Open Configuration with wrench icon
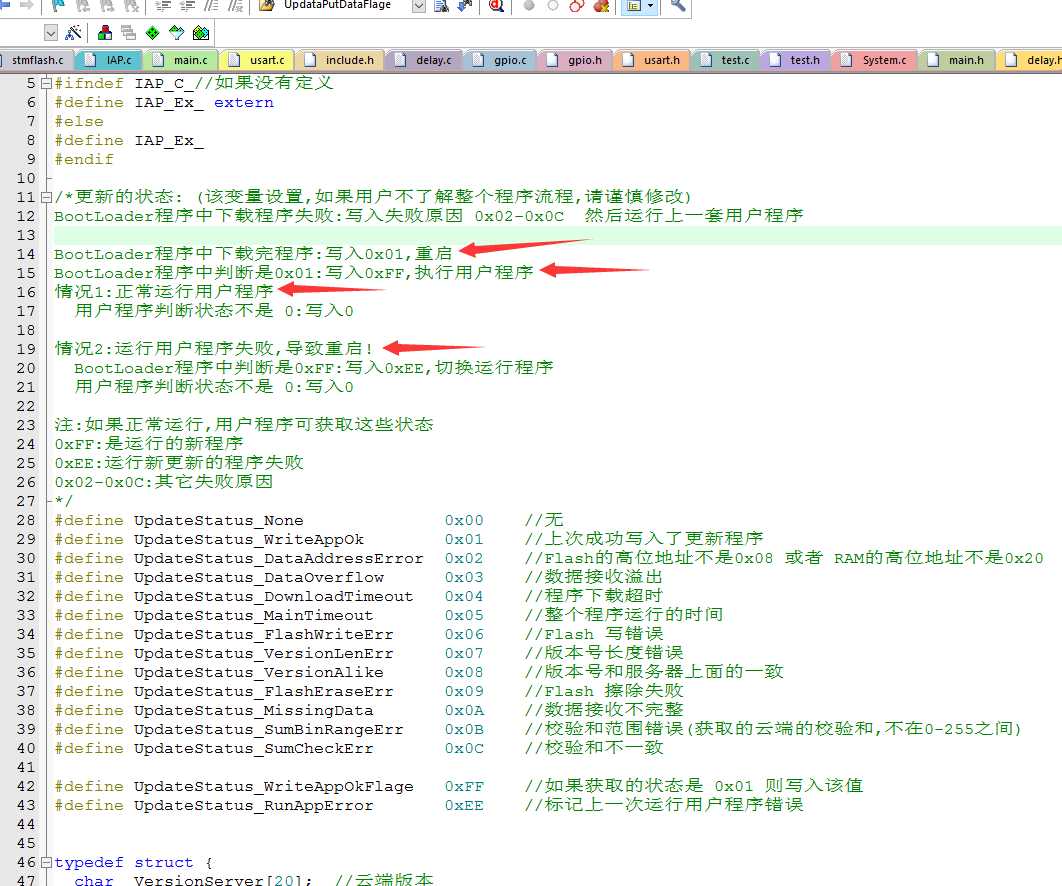This screenshot has width=1062, height=886. coord(678,6)
